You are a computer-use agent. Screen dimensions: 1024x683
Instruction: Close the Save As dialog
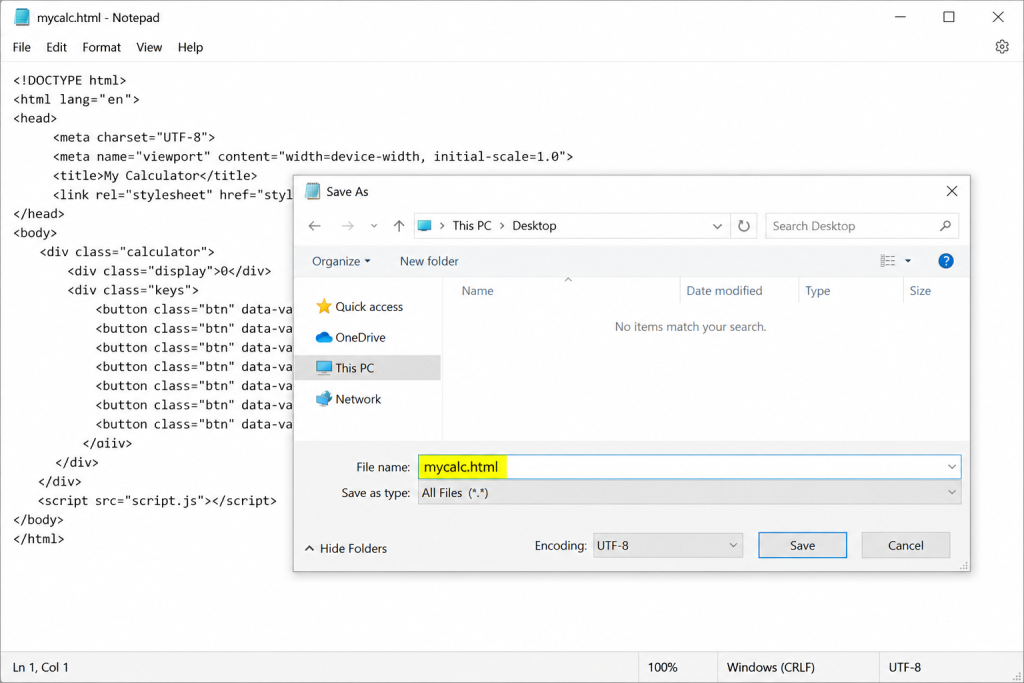(952, 191)
